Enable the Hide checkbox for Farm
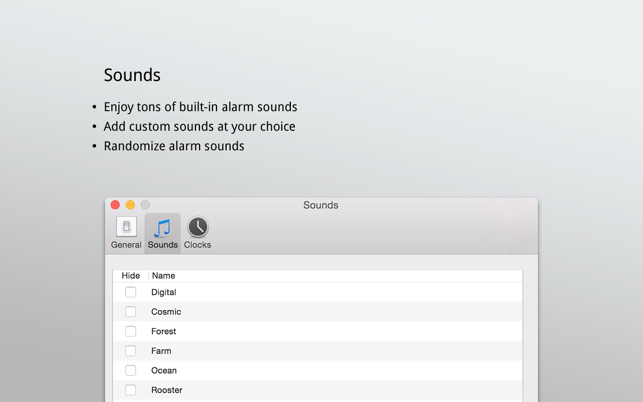 [130, 351]
